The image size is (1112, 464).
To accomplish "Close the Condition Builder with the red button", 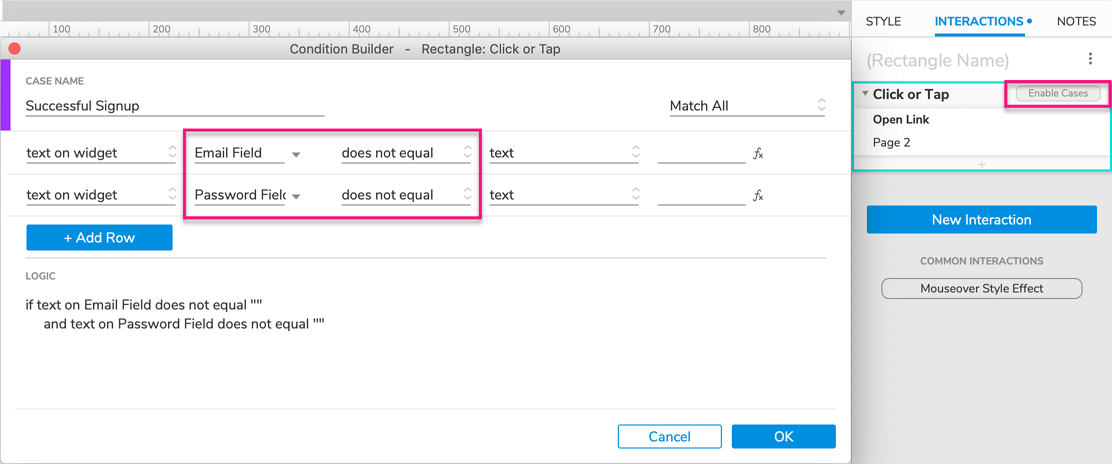I will 14,48.
